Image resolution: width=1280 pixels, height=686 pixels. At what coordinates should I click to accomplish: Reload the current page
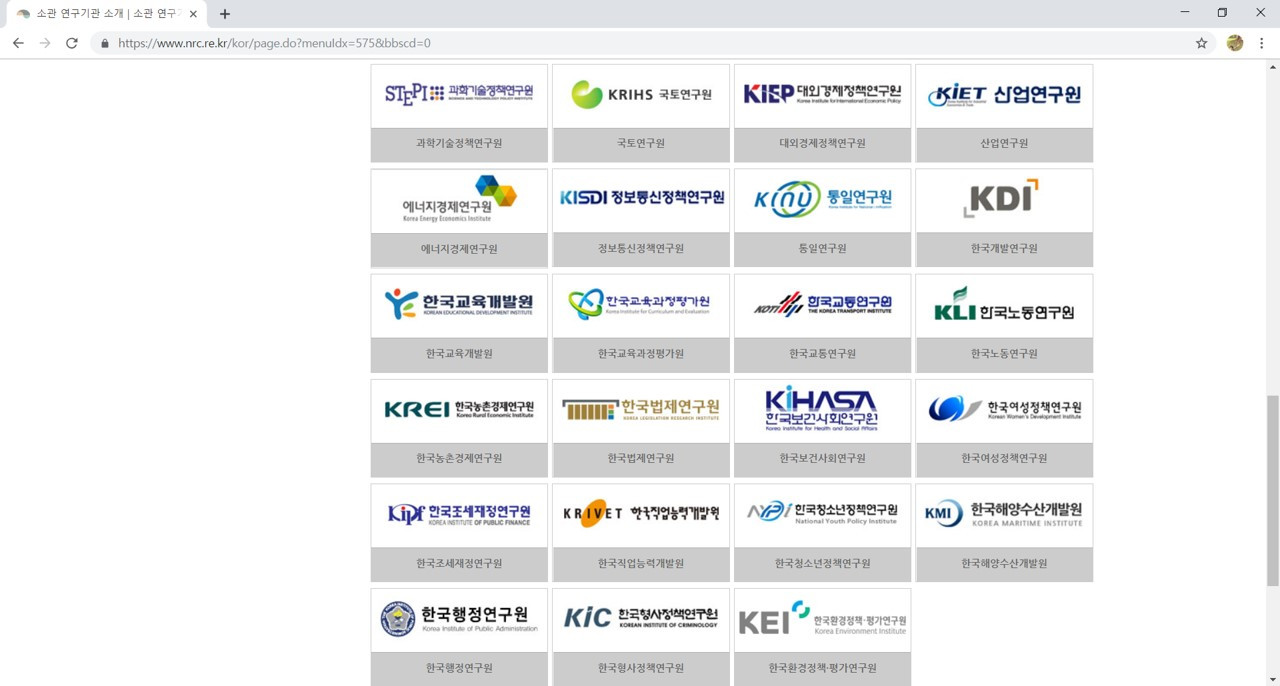[72, 43]
